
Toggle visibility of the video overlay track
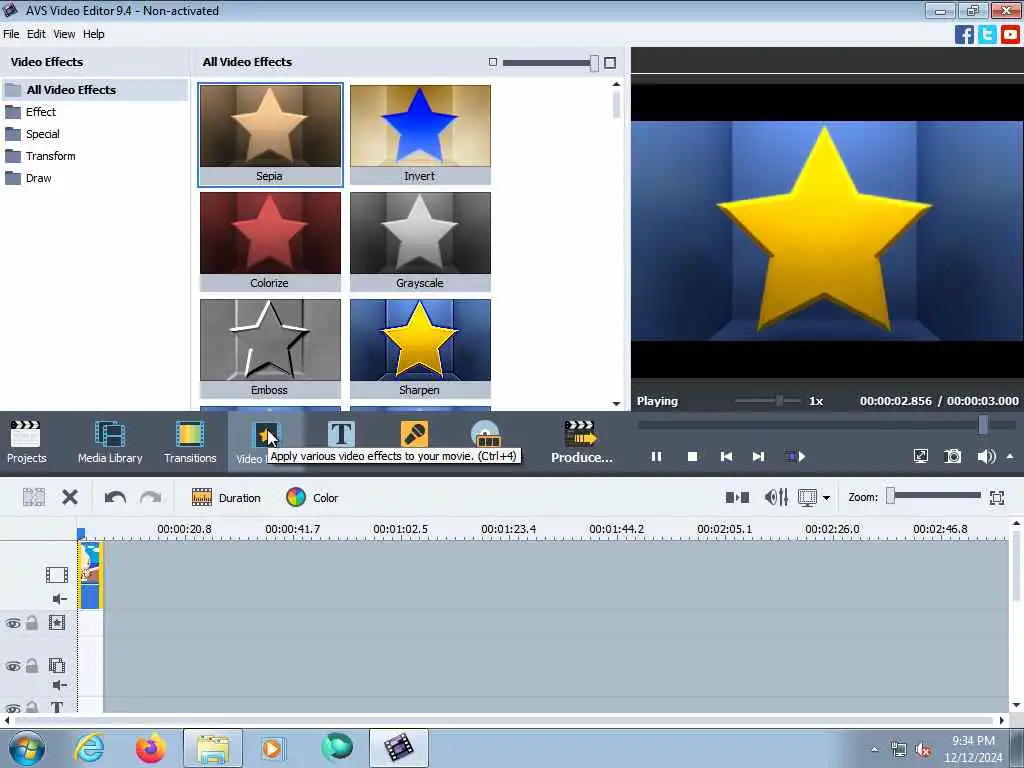[13, 666]
